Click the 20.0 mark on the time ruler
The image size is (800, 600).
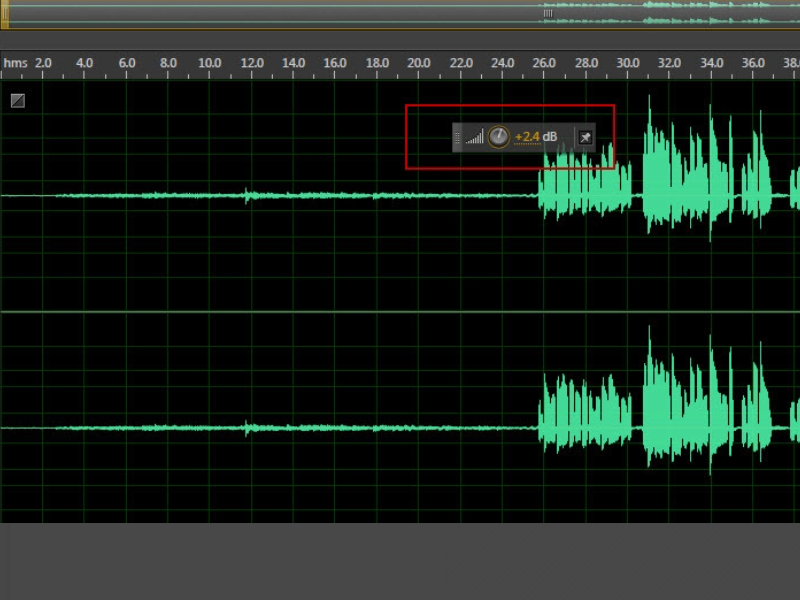tap(419, 63)
